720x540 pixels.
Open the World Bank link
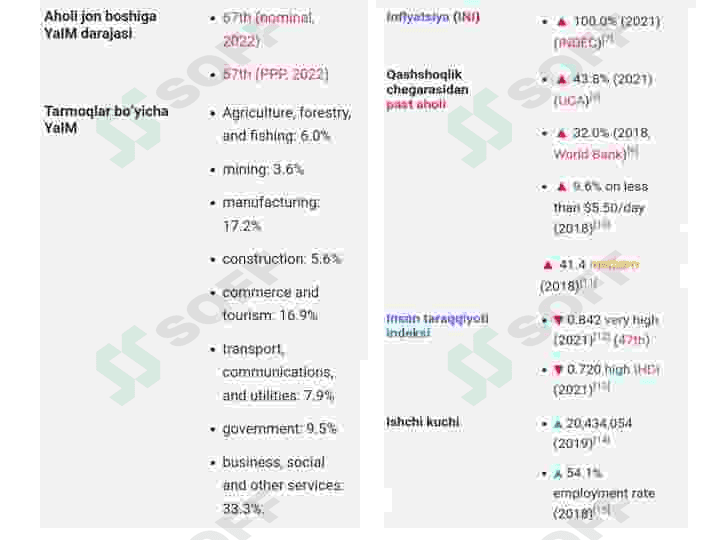click(588, 154)
